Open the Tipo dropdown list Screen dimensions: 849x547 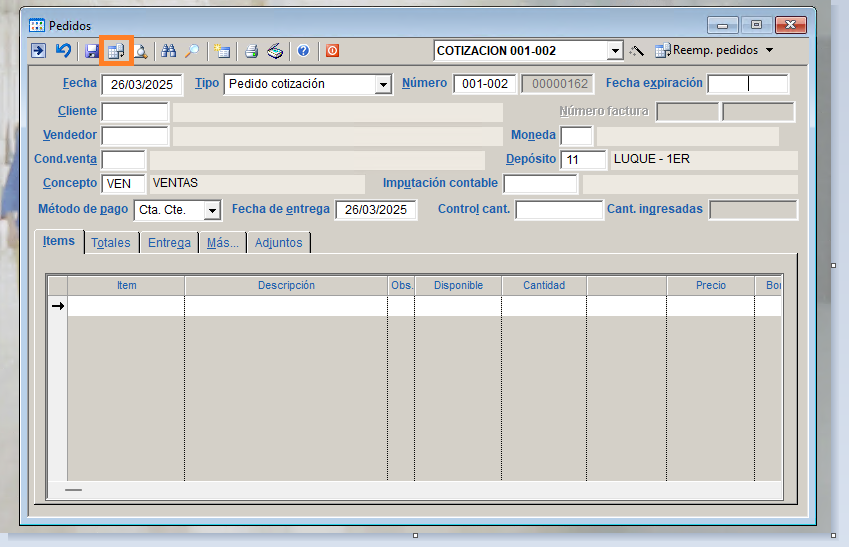pos(382,85)
